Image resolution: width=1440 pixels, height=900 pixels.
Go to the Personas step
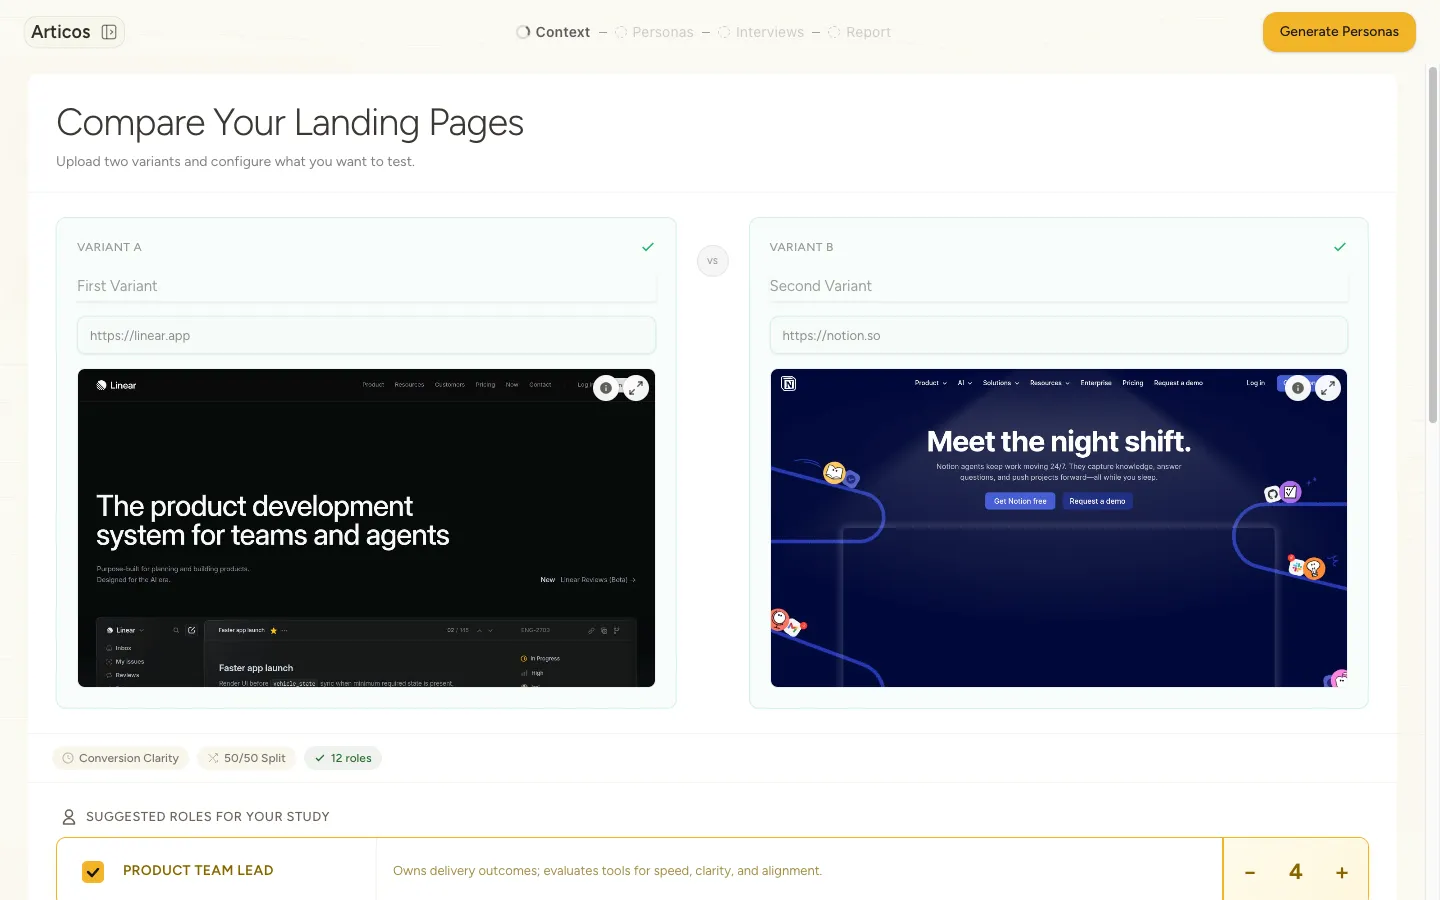[x=654, y=32]
